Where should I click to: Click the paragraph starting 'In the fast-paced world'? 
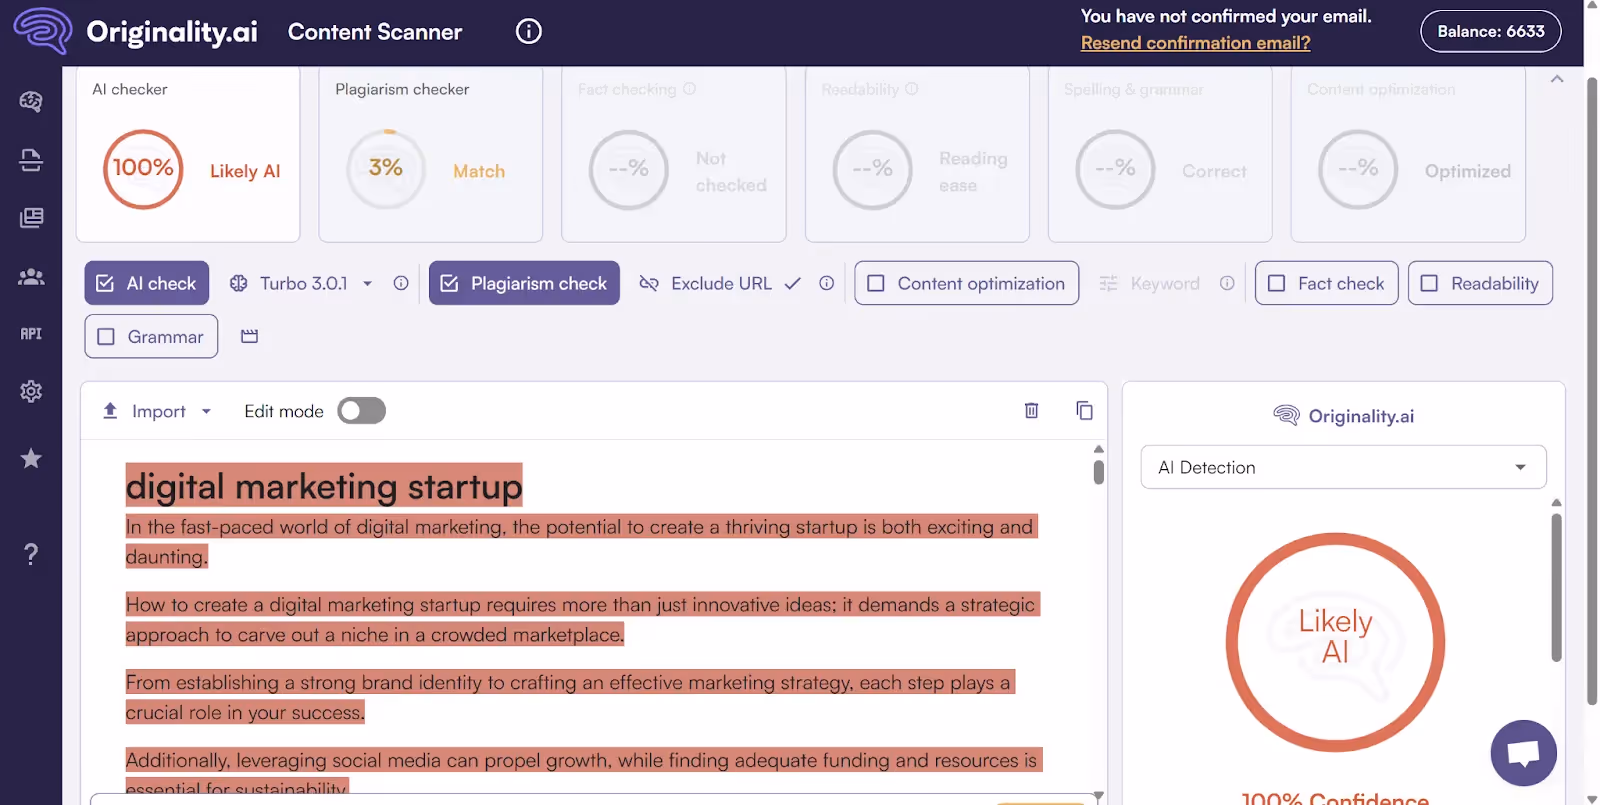click(x=582, y=542)
